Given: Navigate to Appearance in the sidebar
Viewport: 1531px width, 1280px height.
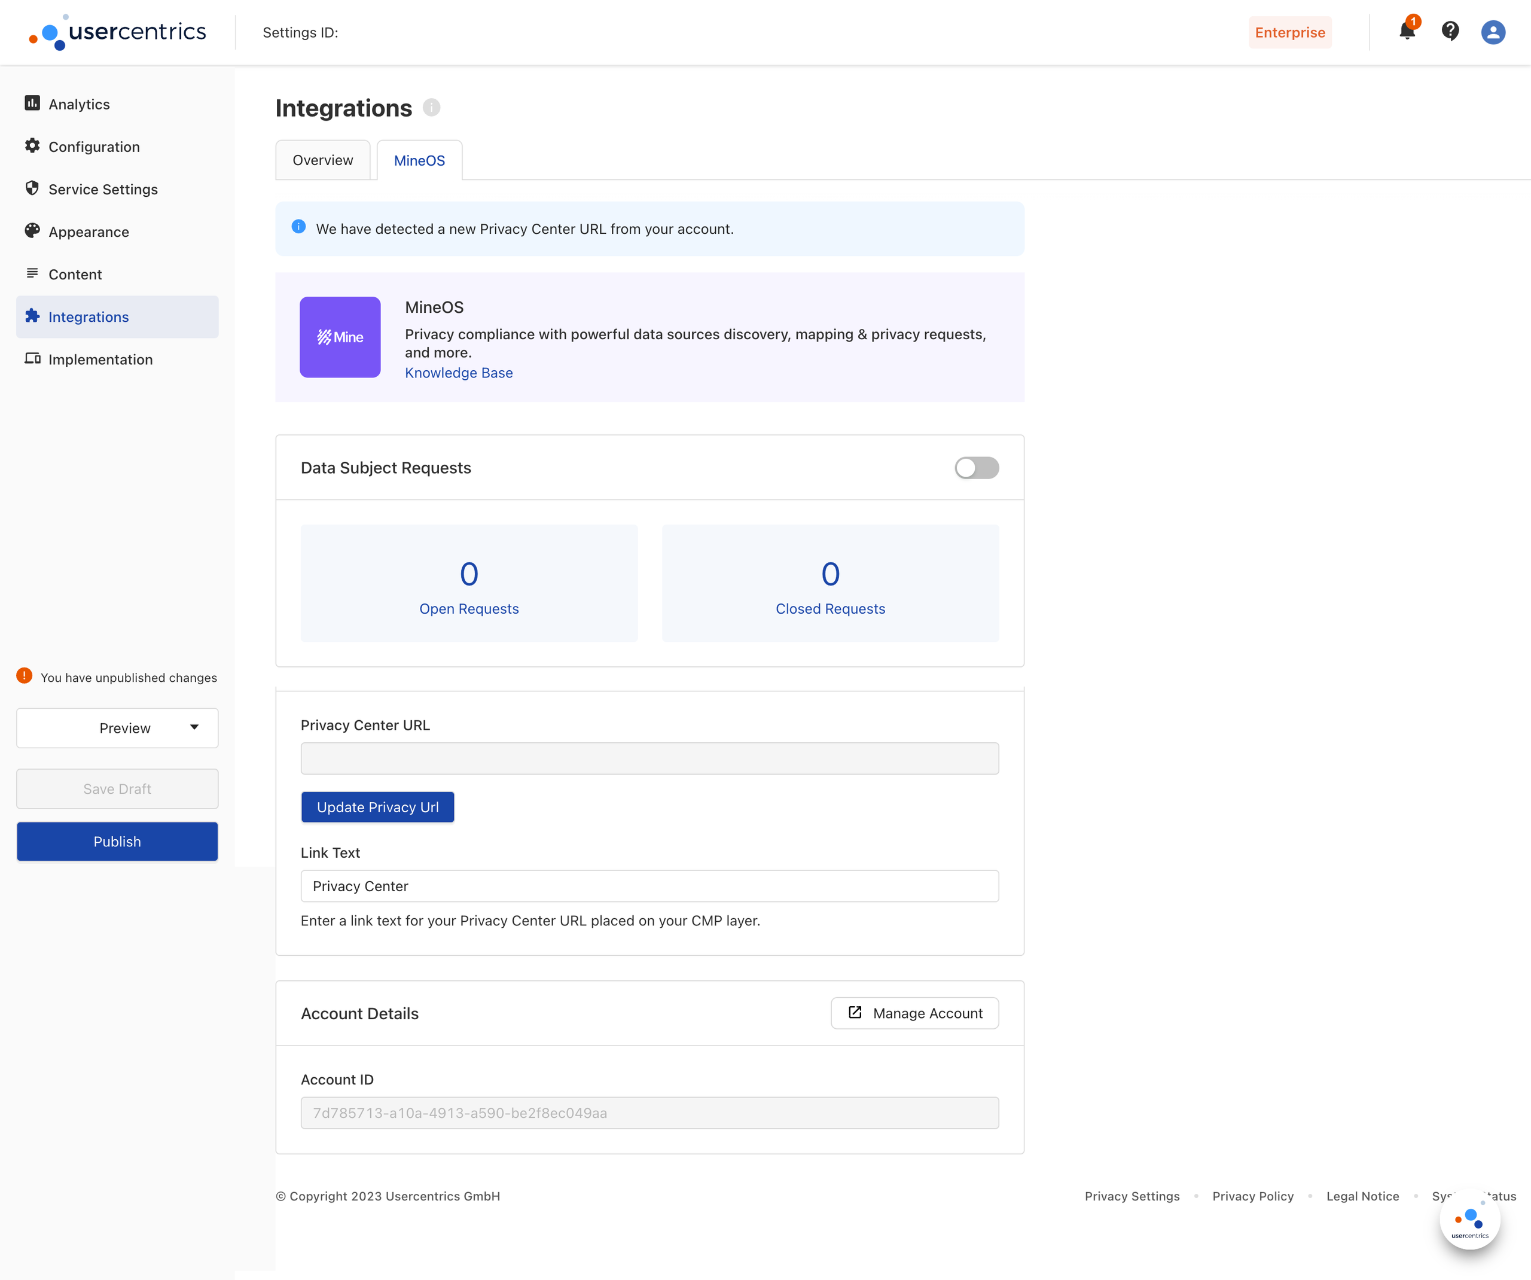Looking at the screenshot, I should (117, 232).
